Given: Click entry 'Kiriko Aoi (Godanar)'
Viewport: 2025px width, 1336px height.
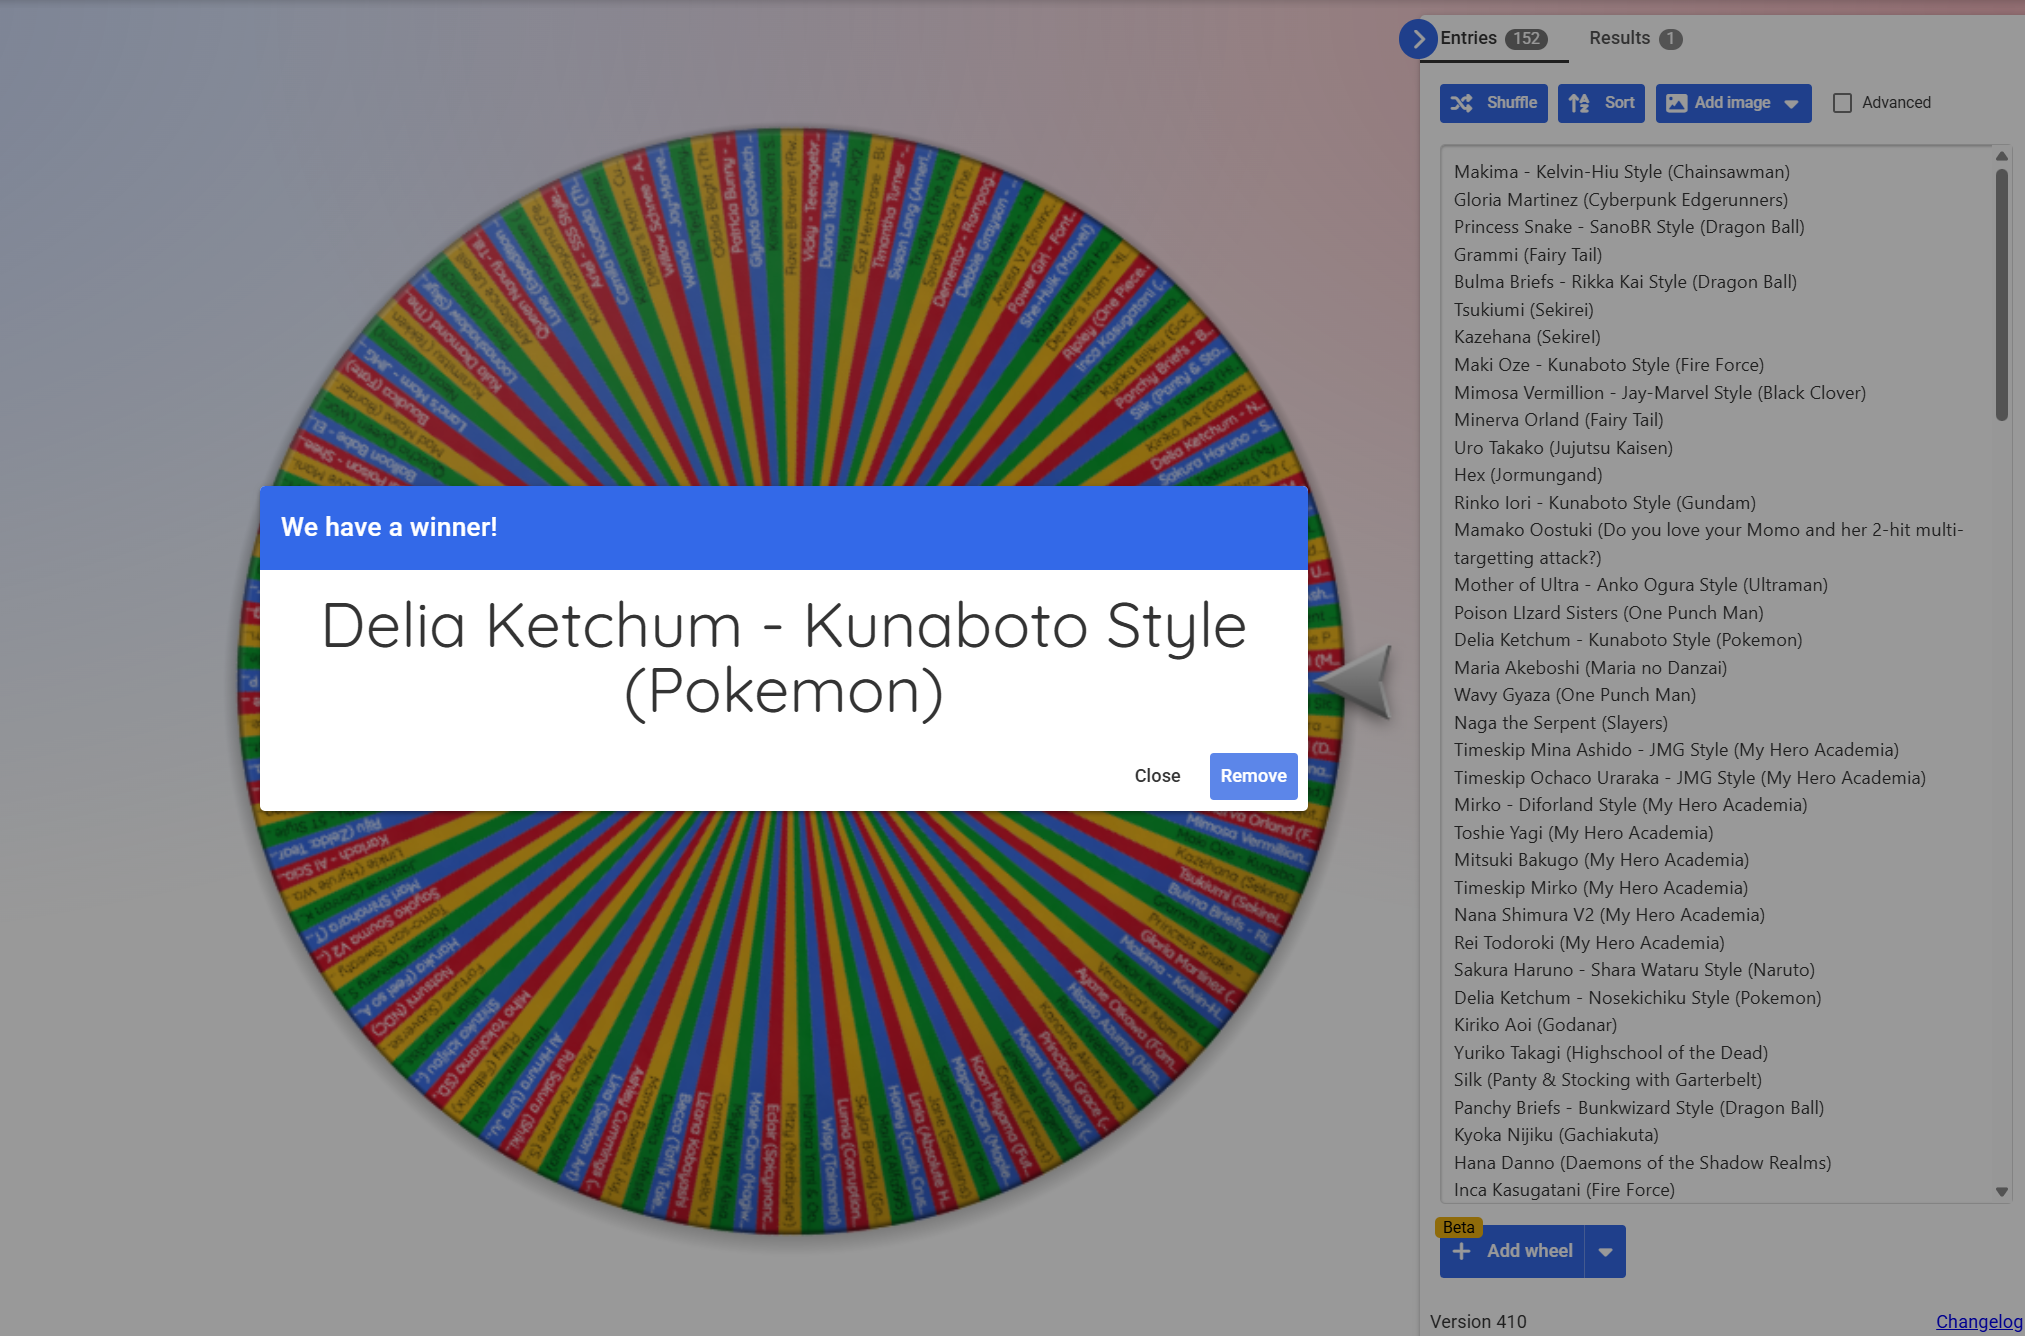Looking at the screenshot, I should pyautogui.click(x=1535, y=1025).
